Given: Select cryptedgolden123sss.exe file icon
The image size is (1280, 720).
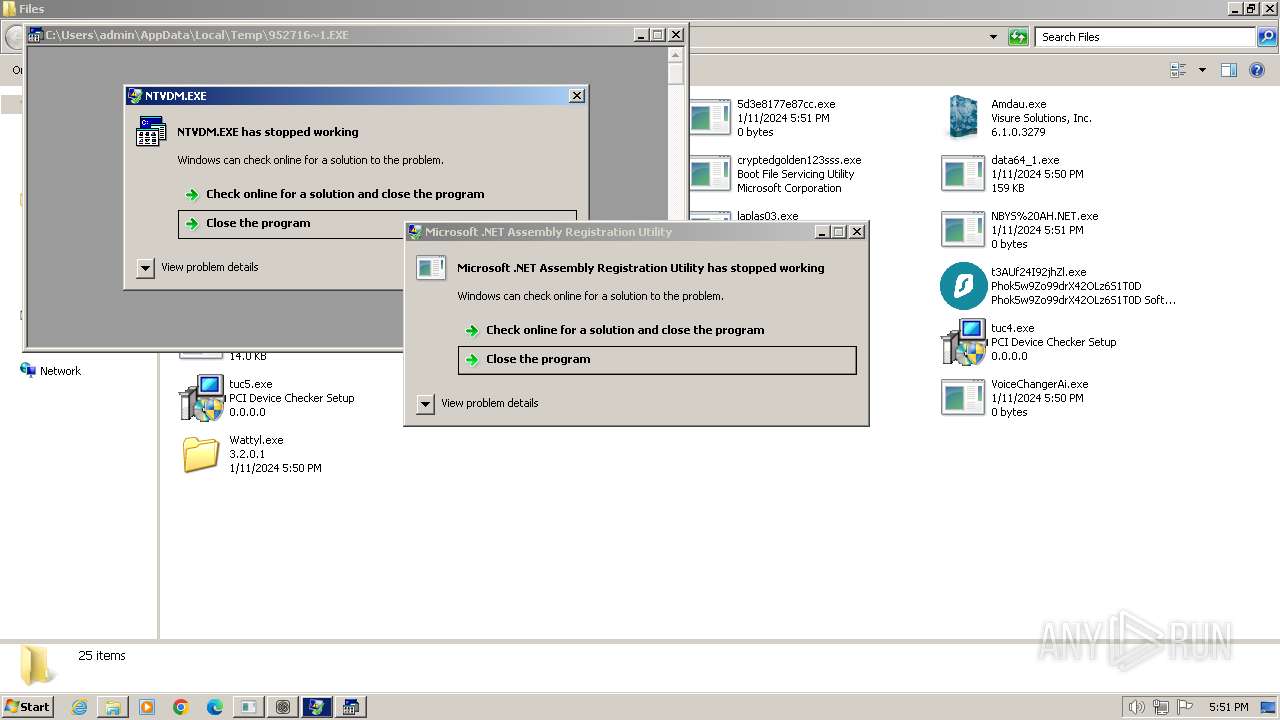Looking at the screenshot, I should tap(710, 173).
